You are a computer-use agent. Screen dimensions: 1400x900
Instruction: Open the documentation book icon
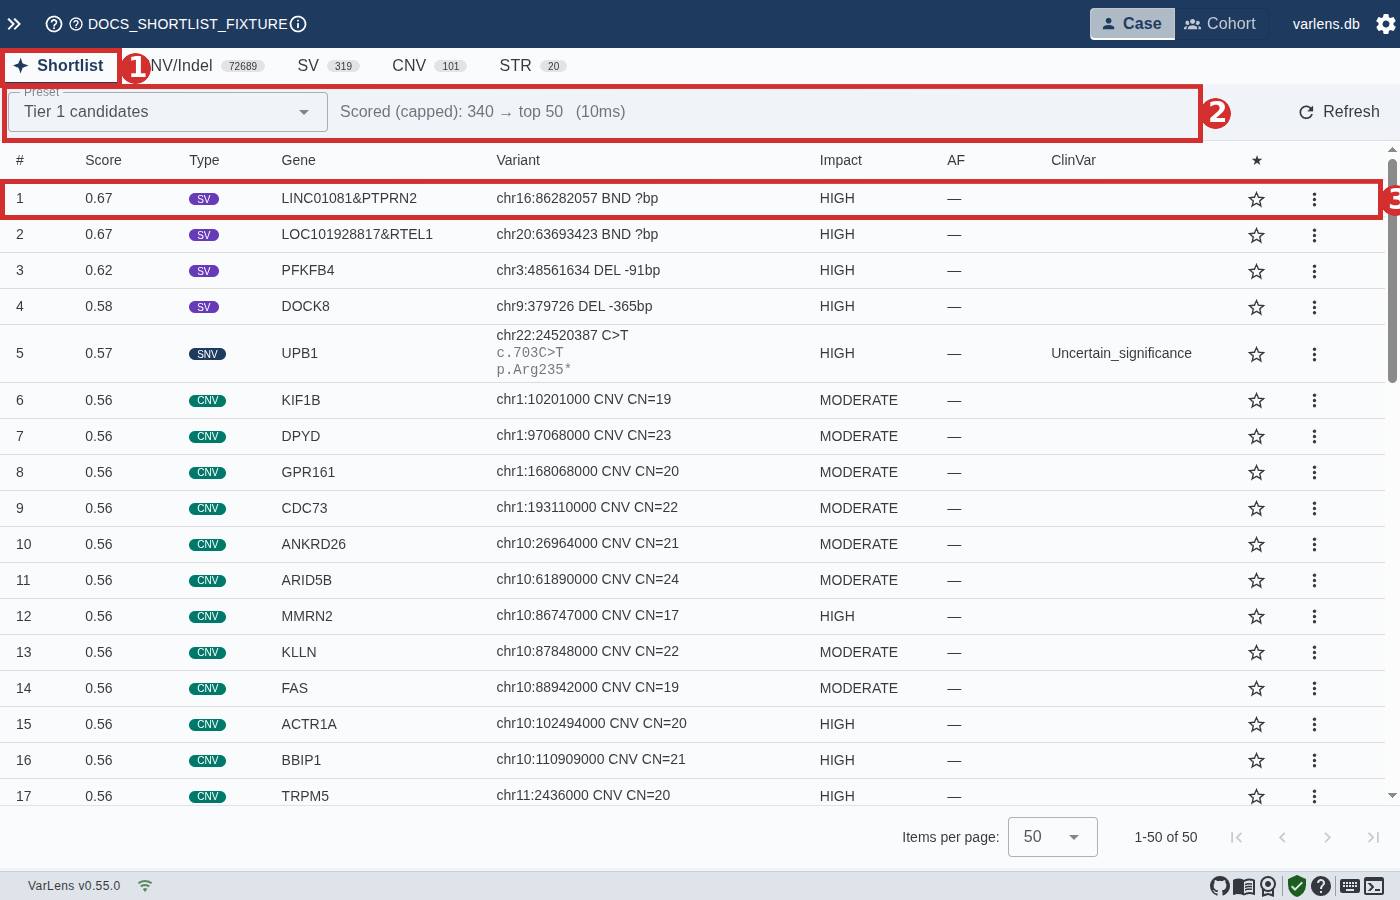pos(1244,886)
